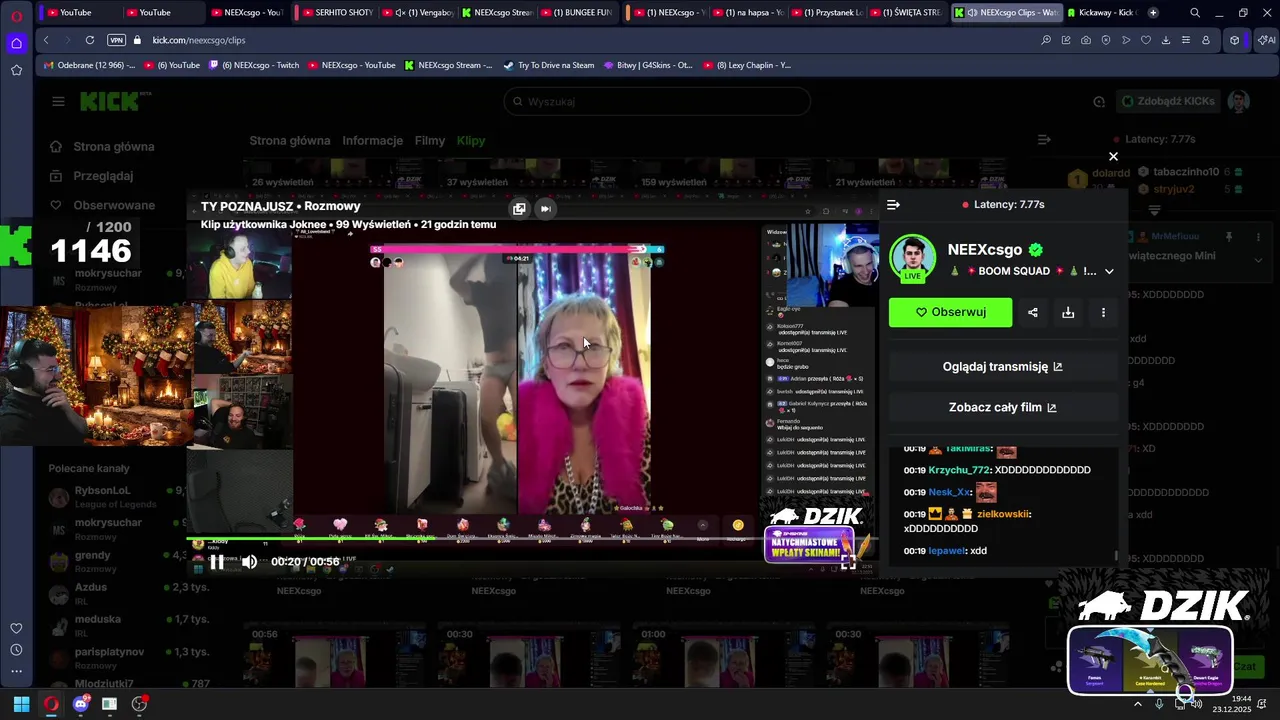Go back with browser back arrow
The height and width of the screenshot is (720, 1280).
point(46,40)
